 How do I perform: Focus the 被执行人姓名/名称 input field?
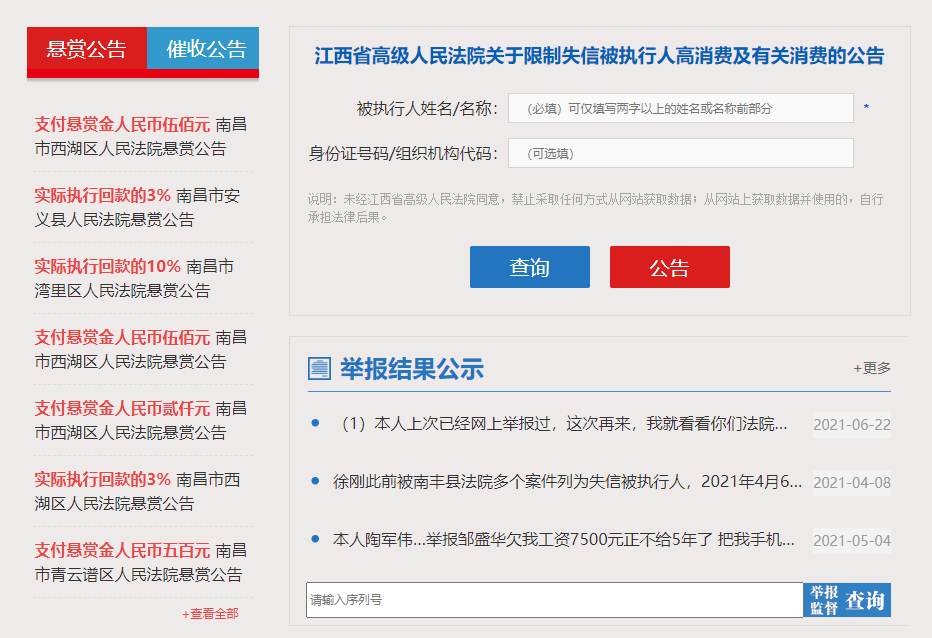[681, 108]
